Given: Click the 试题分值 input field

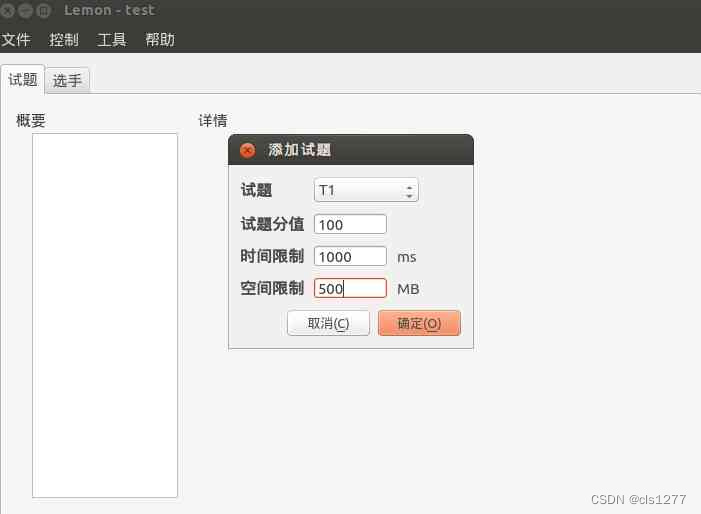Looking at the screenshot, I should point(350,224).
